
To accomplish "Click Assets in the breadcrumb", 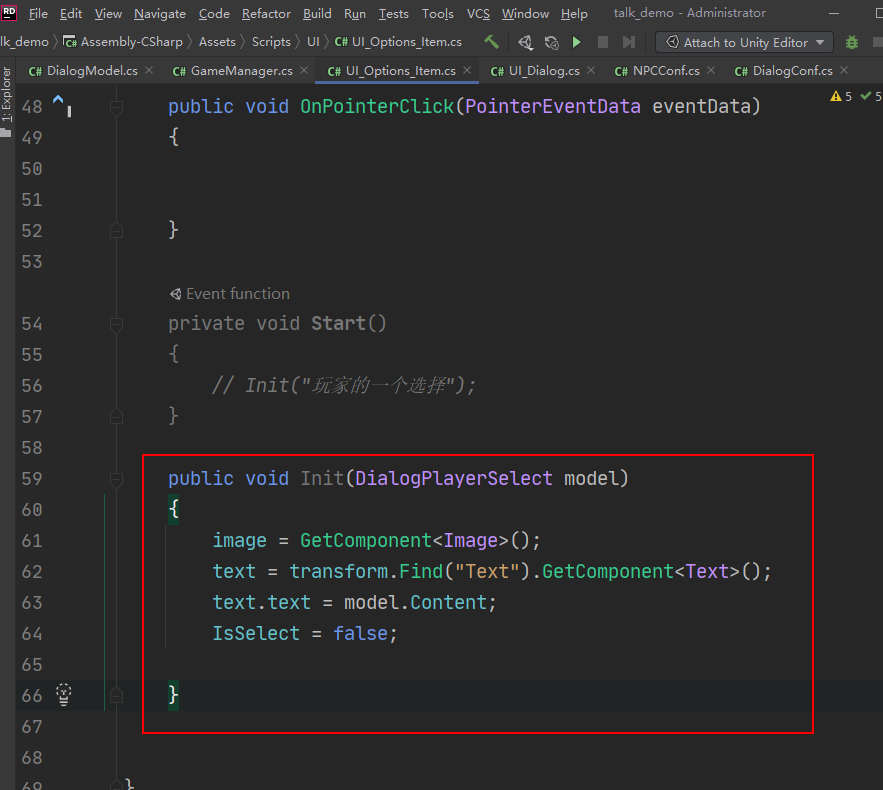I will 217,42.
